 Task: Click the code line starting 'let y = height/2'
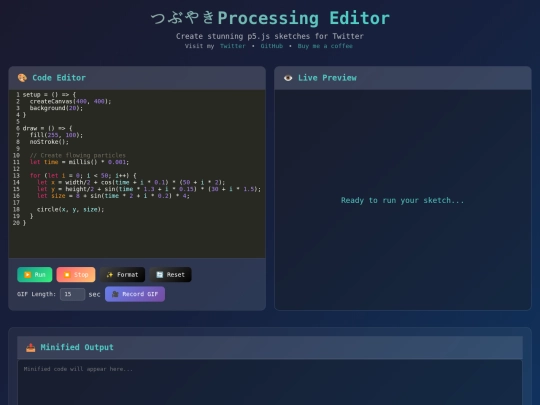tap(149, 189)
